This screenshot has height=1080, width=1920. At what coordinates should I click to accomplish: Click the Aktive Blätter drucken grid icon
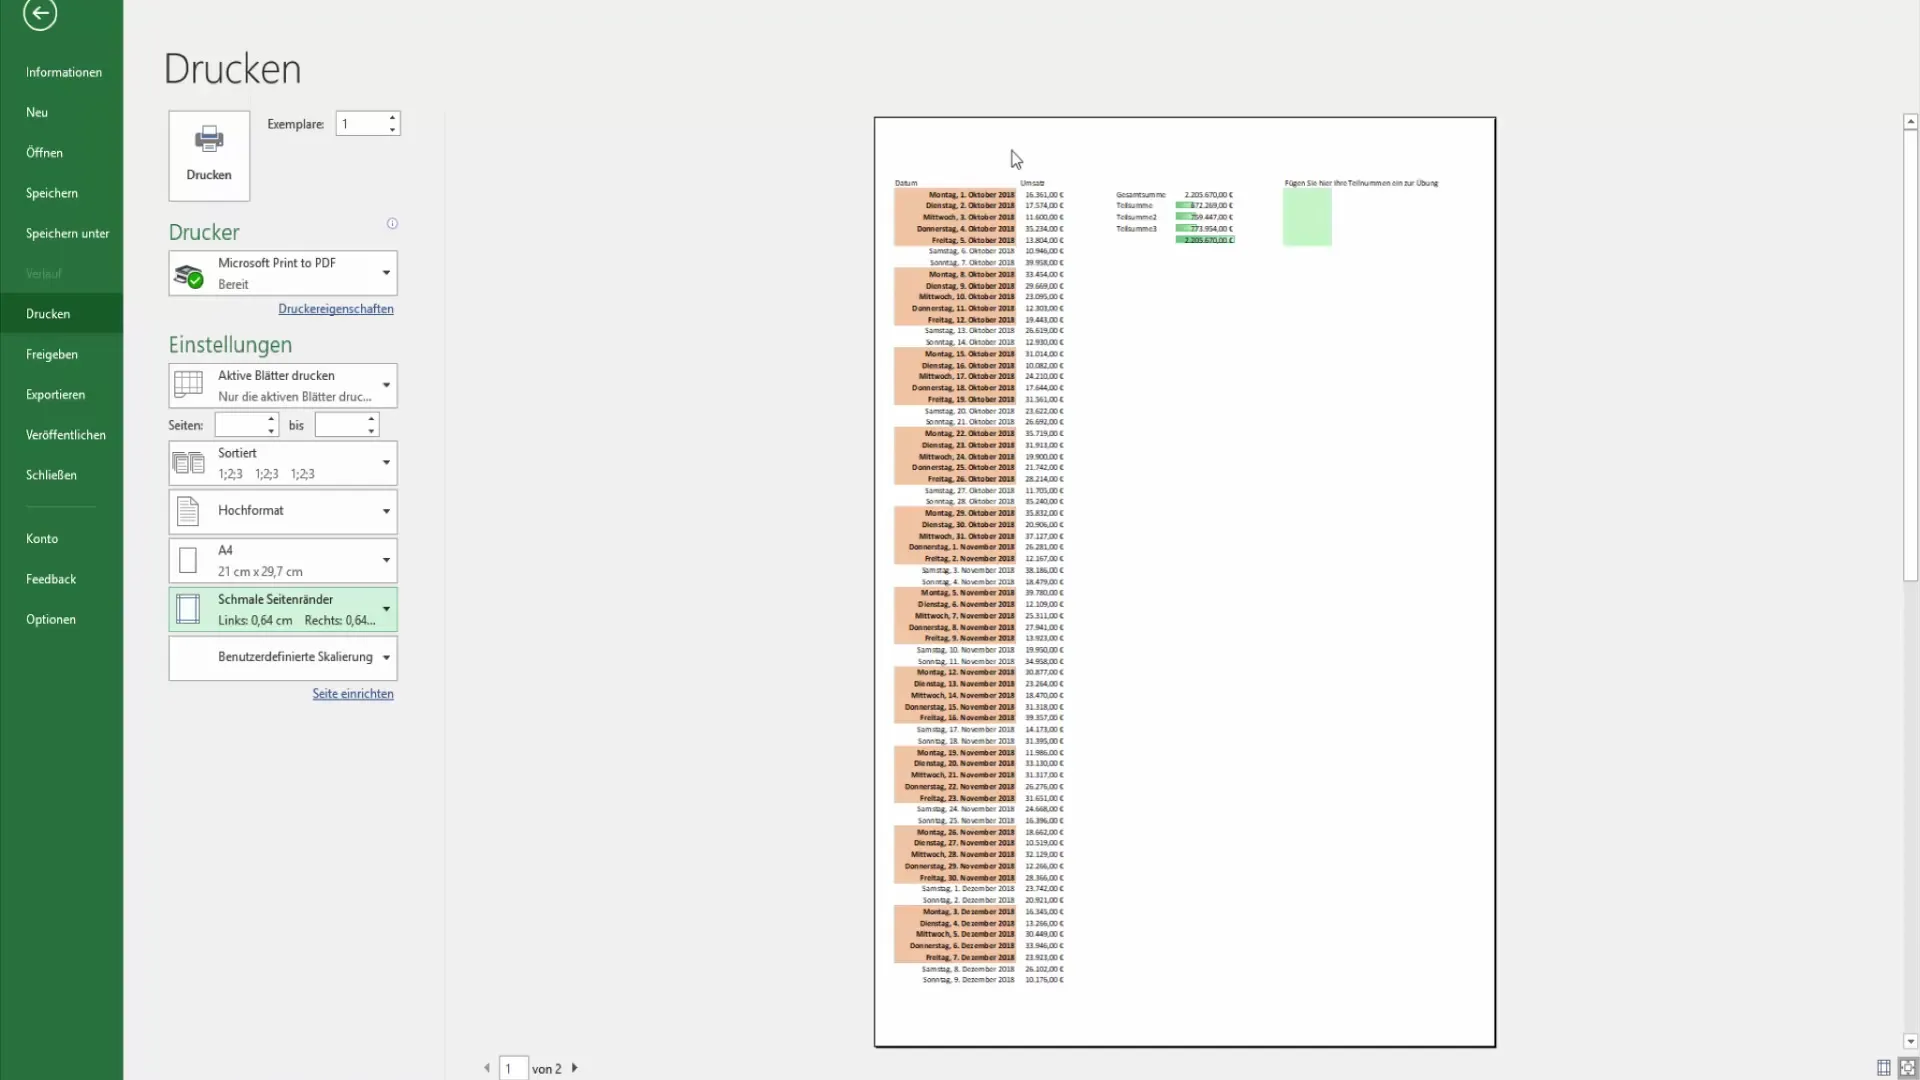[x=189, y=385]
